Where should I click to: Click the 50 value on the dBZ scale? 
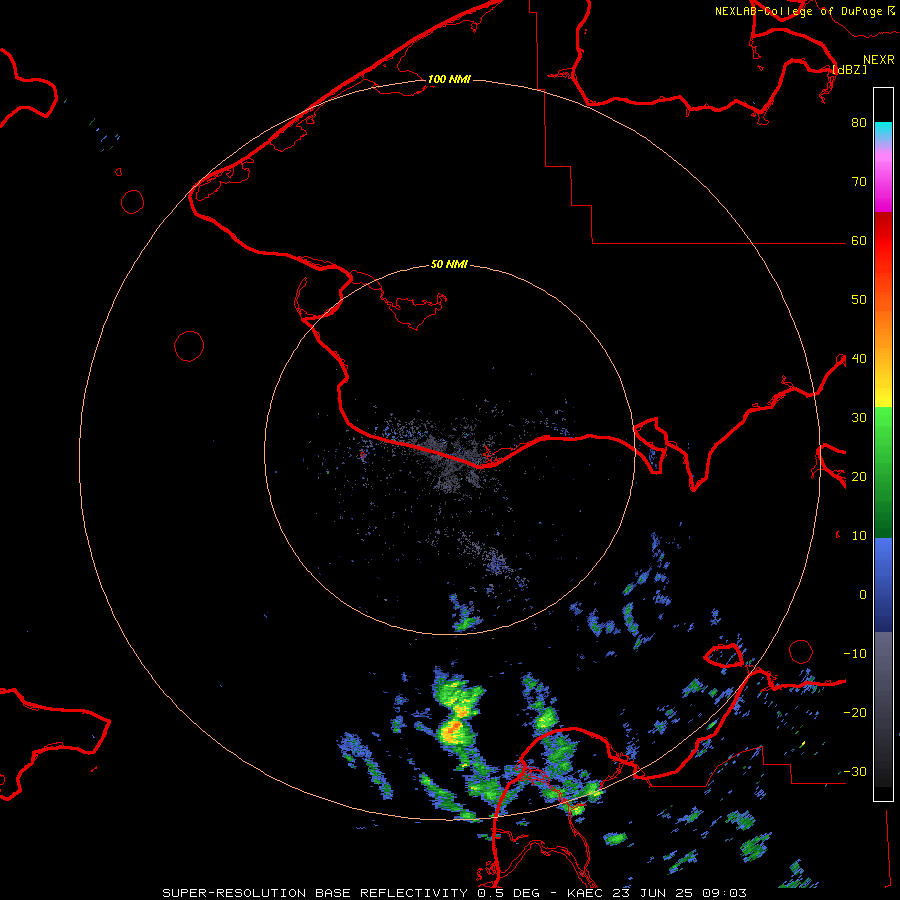[x=859, y=300]
